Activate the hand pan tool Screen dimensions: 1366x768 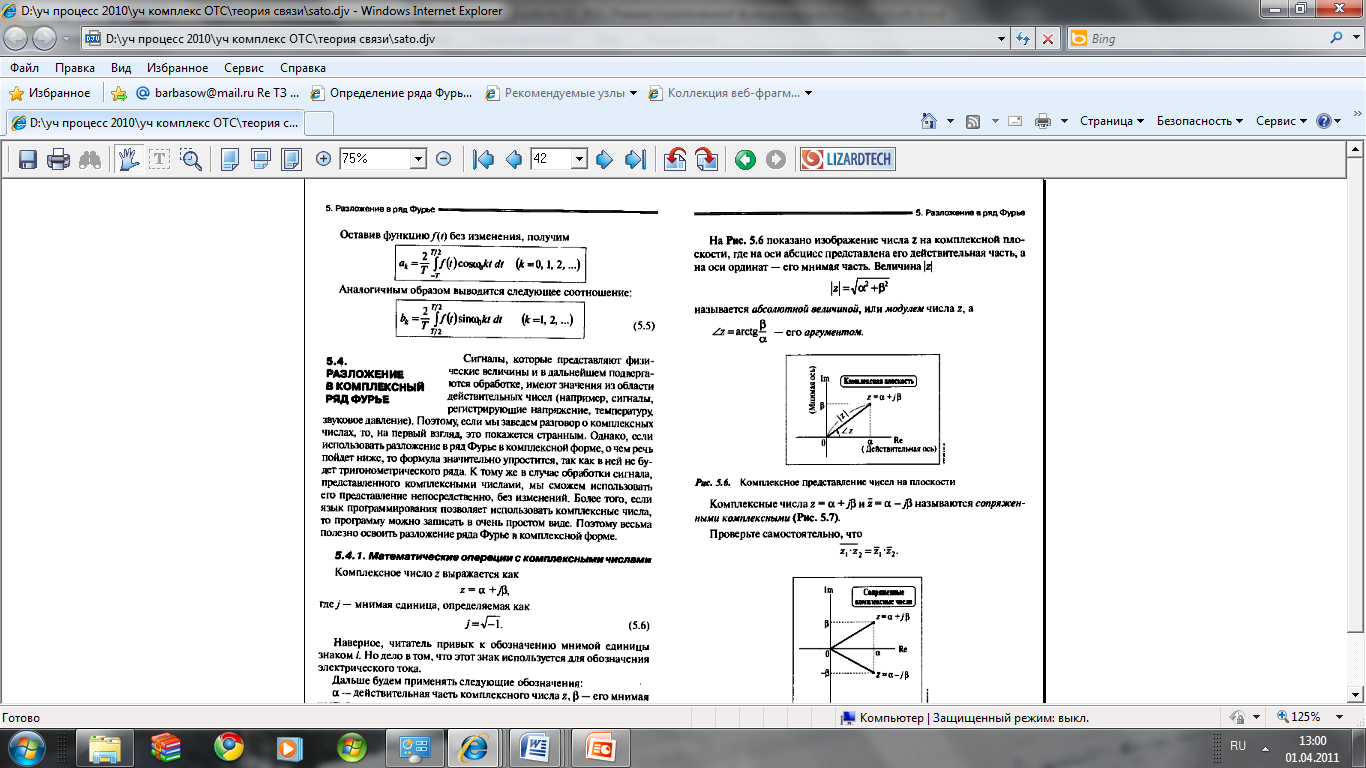tap(129, 159)
